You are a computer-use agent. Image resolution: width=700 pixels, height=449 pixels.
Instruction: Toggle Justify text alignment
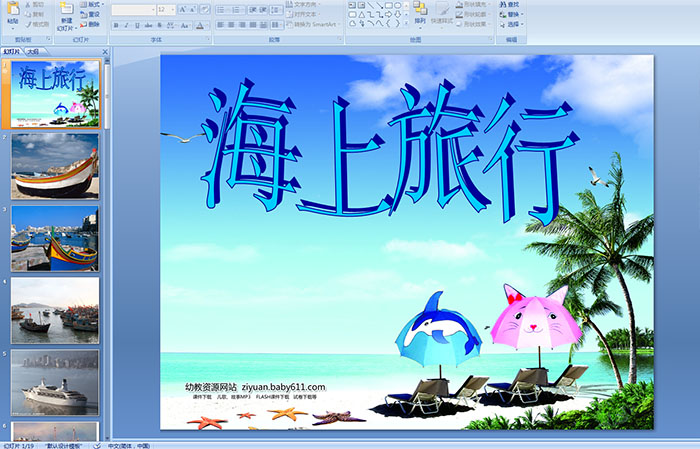(x=253, y=25)
